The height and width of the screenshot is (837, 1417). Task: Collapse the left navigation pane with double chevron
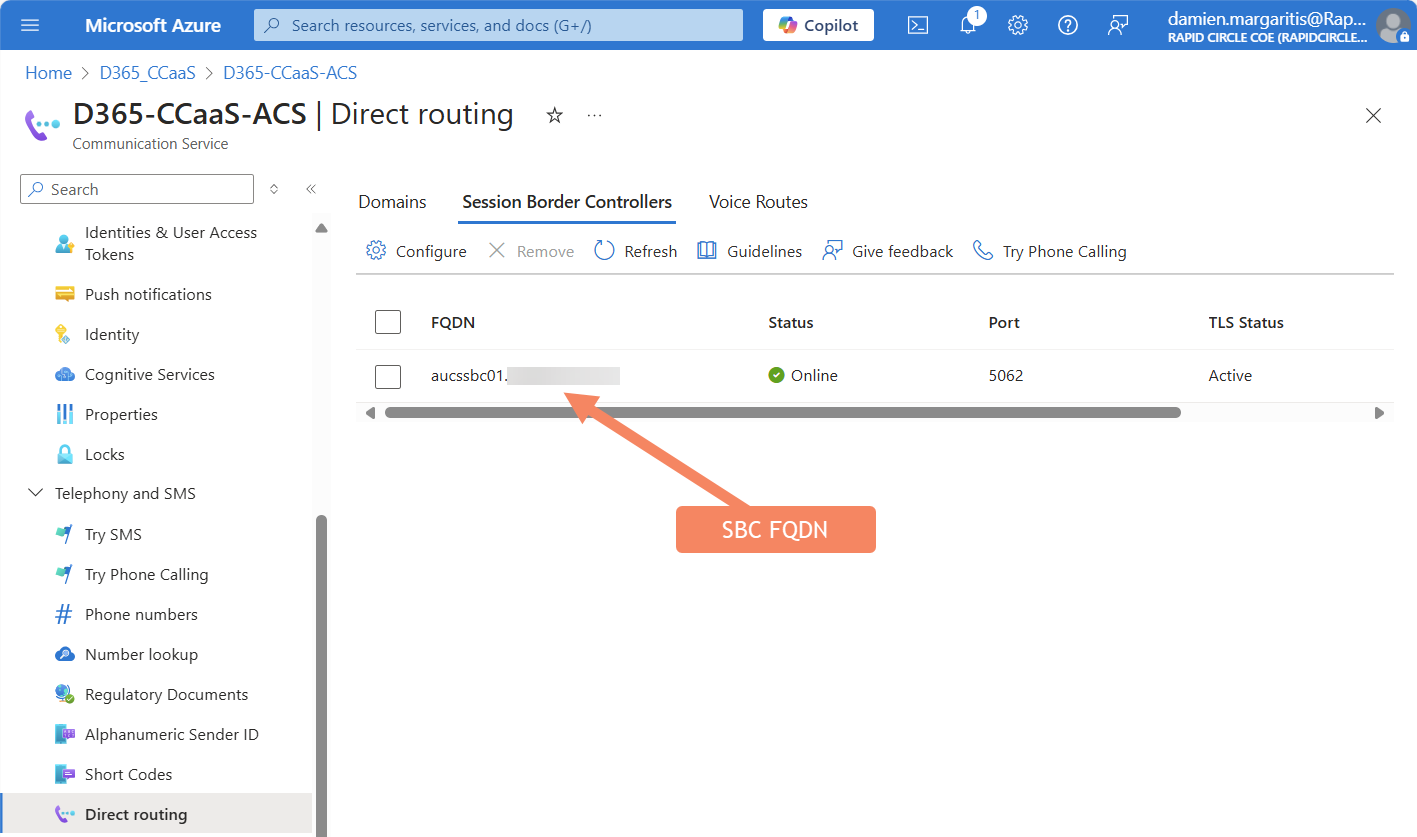(310, 188)
